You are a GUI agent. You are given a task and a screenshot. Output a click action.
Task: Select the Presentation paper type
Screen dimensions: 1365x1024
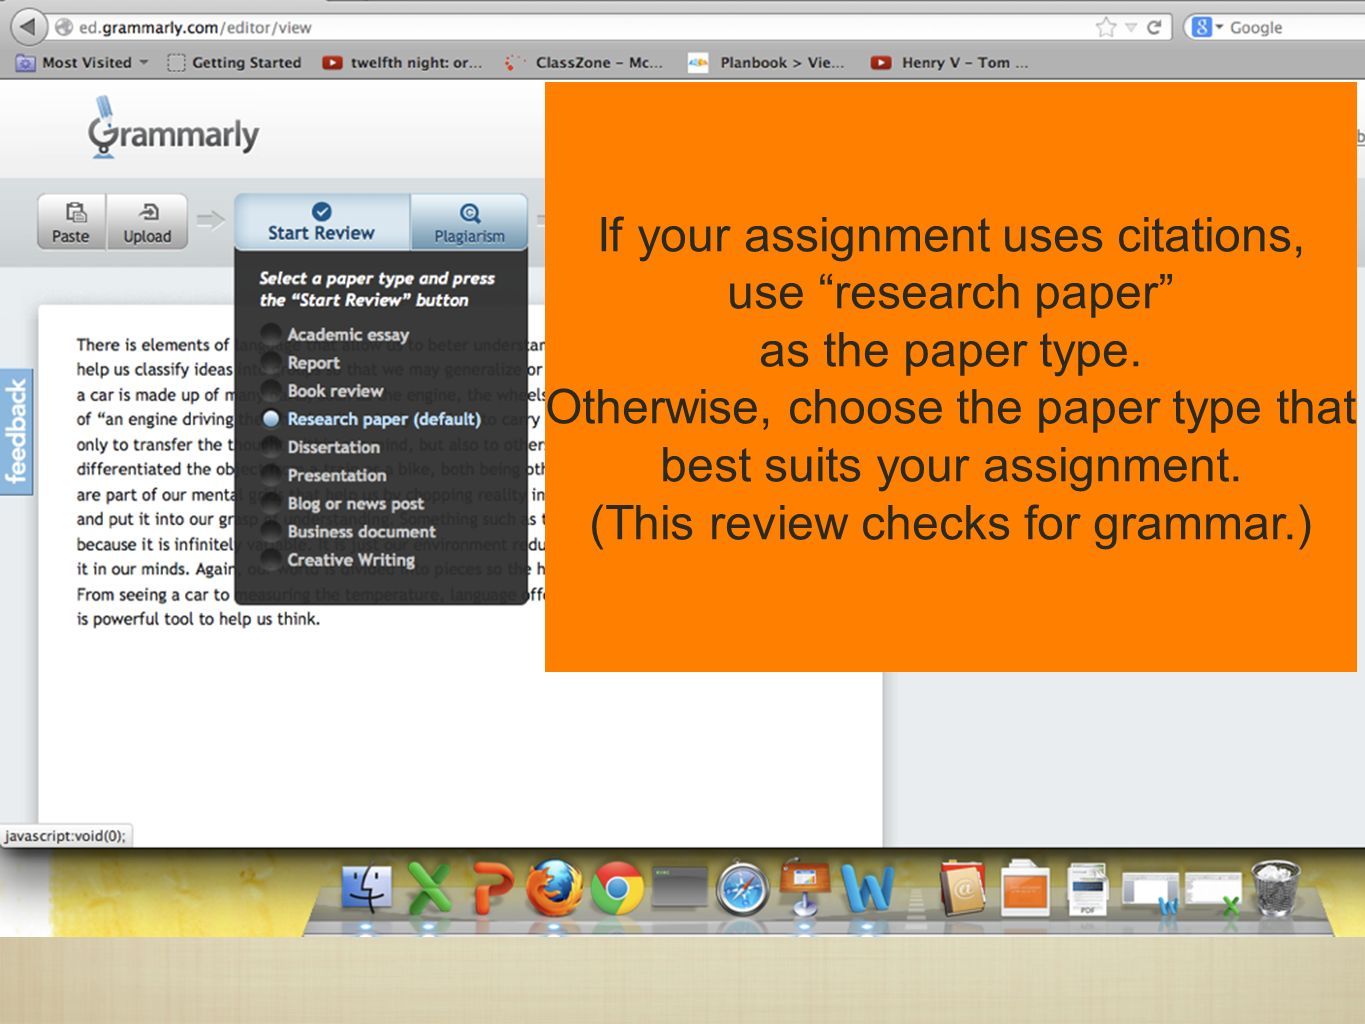click(x=324, y=475)
